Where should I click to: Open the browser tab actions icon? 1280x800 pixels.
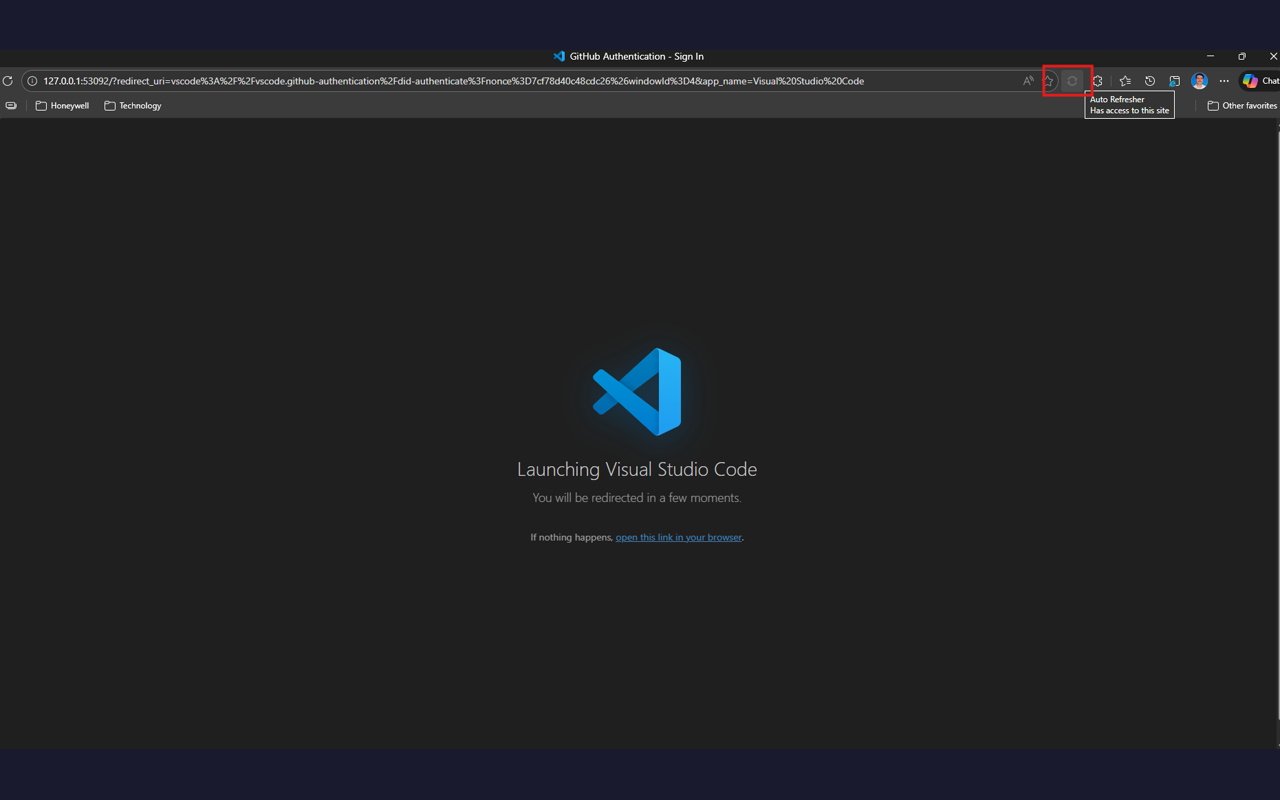point(1175,81)
